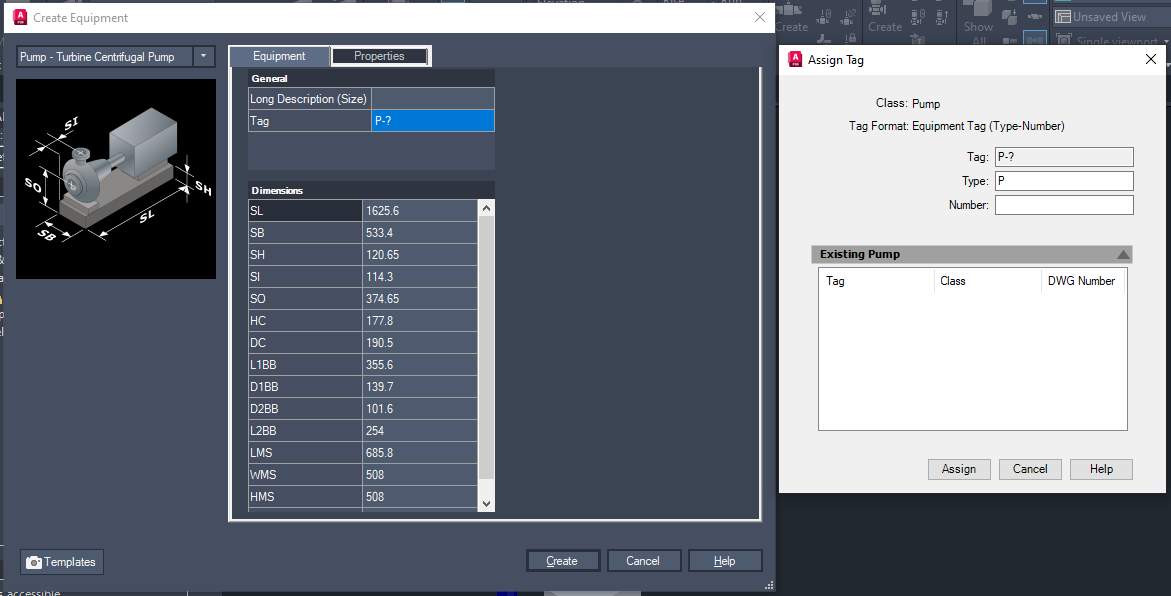1171x596 pixels.
Task: Click the Assign button
Action: (x=959, y=469)
